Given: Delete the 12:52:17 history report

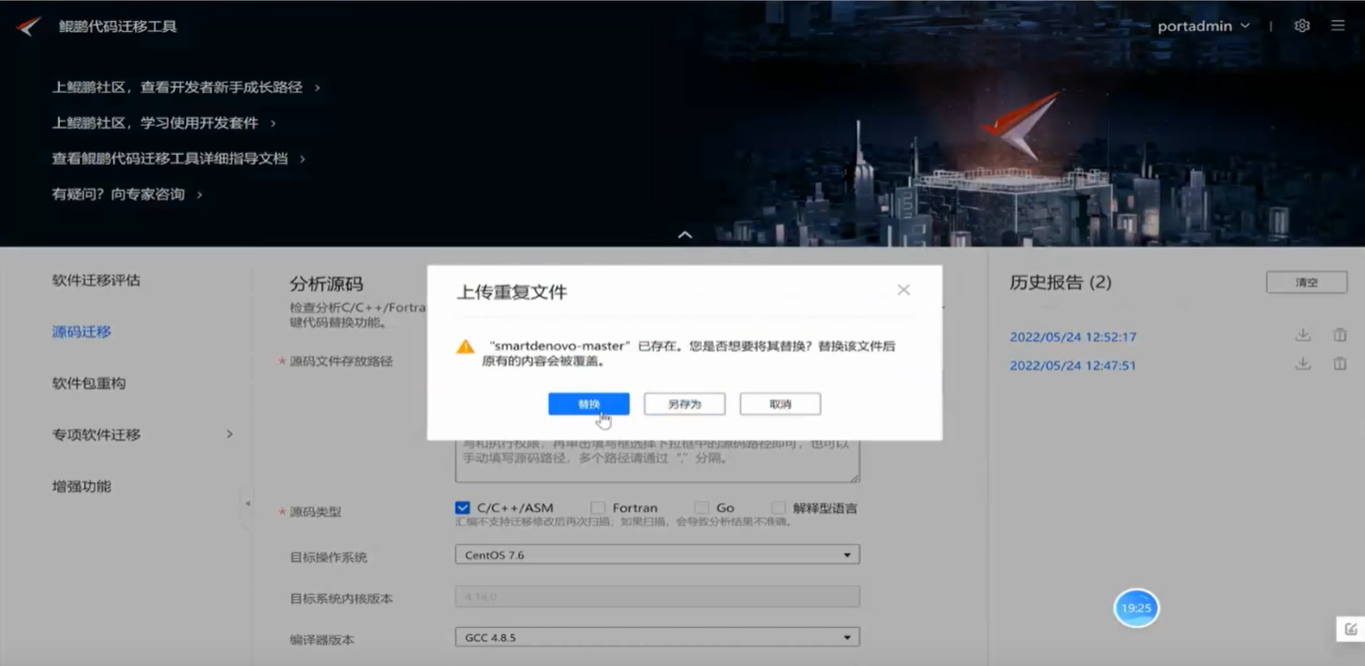Looking at the screenshot, I should 1340,336.
